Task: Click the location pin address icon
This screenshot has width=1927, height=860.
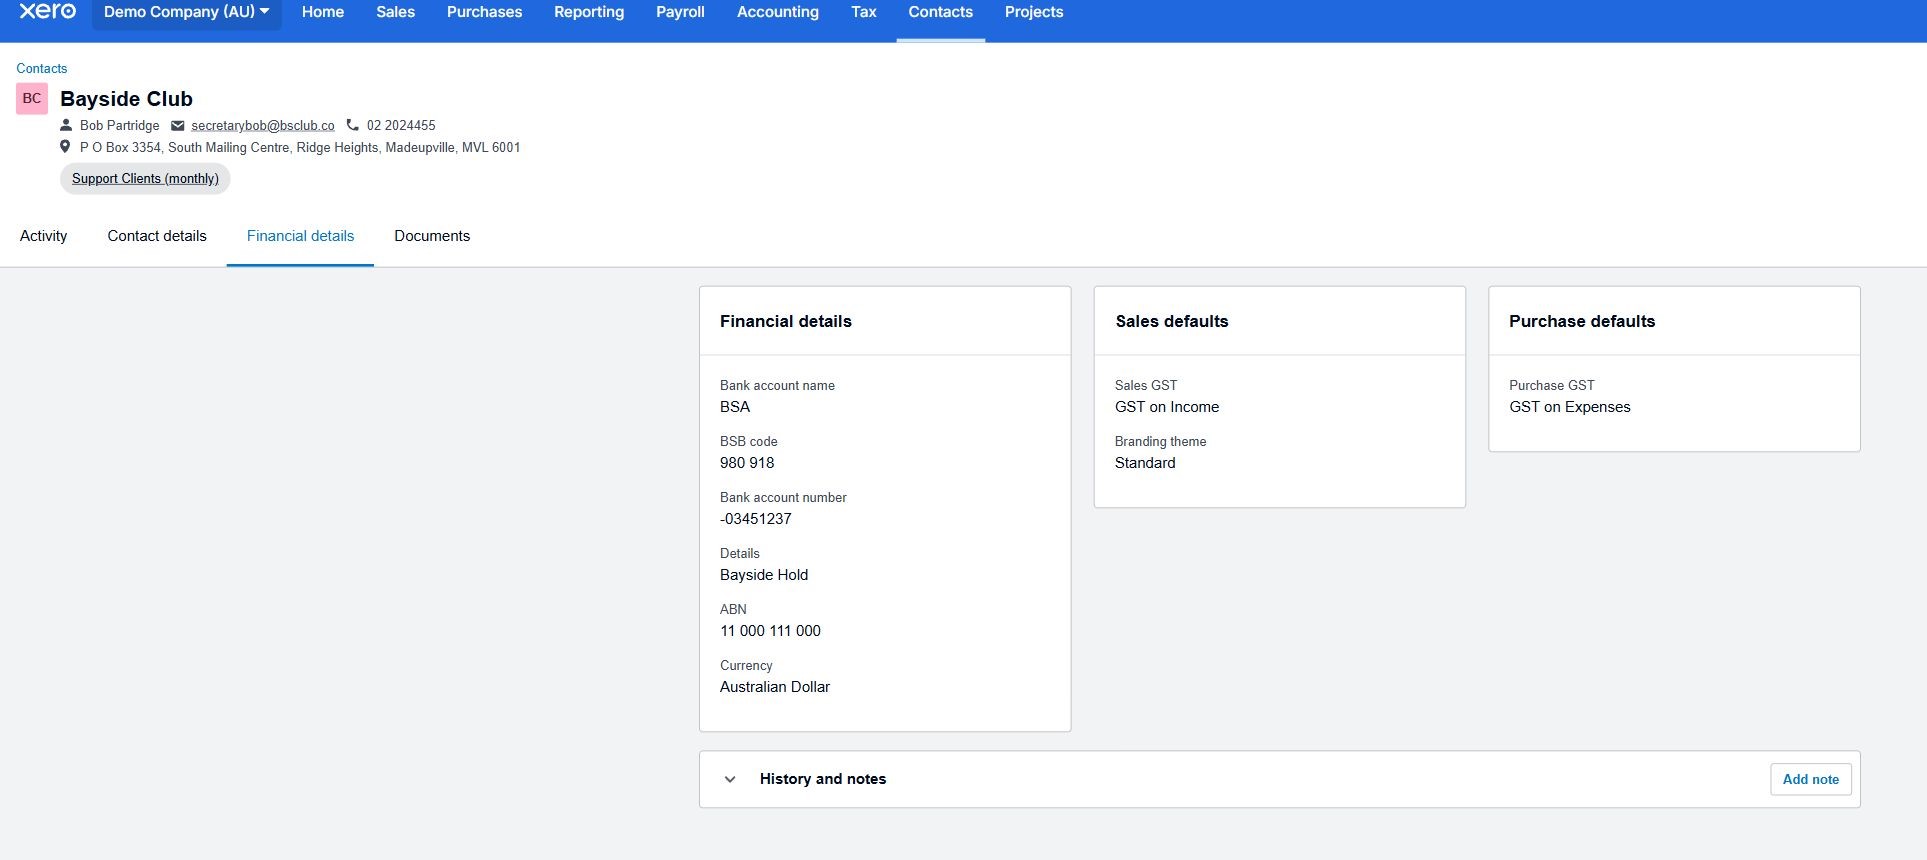Action: pyautogui.click(x=65, y=147)
